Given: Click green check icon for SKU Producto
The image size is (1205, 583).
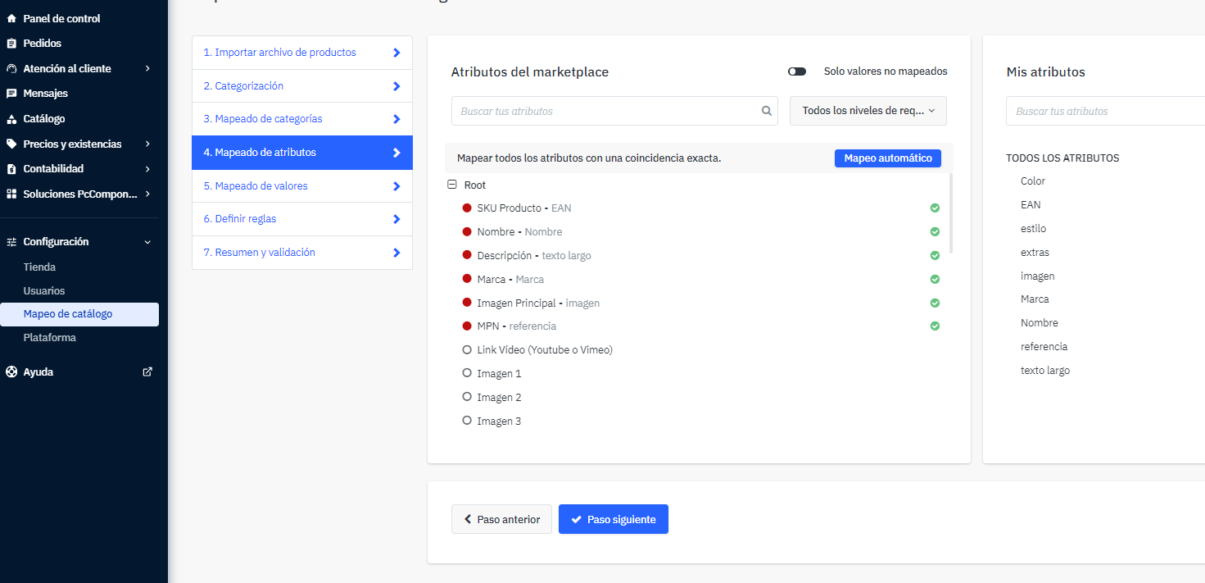Looking at the screenshot, I should [934, 208].
